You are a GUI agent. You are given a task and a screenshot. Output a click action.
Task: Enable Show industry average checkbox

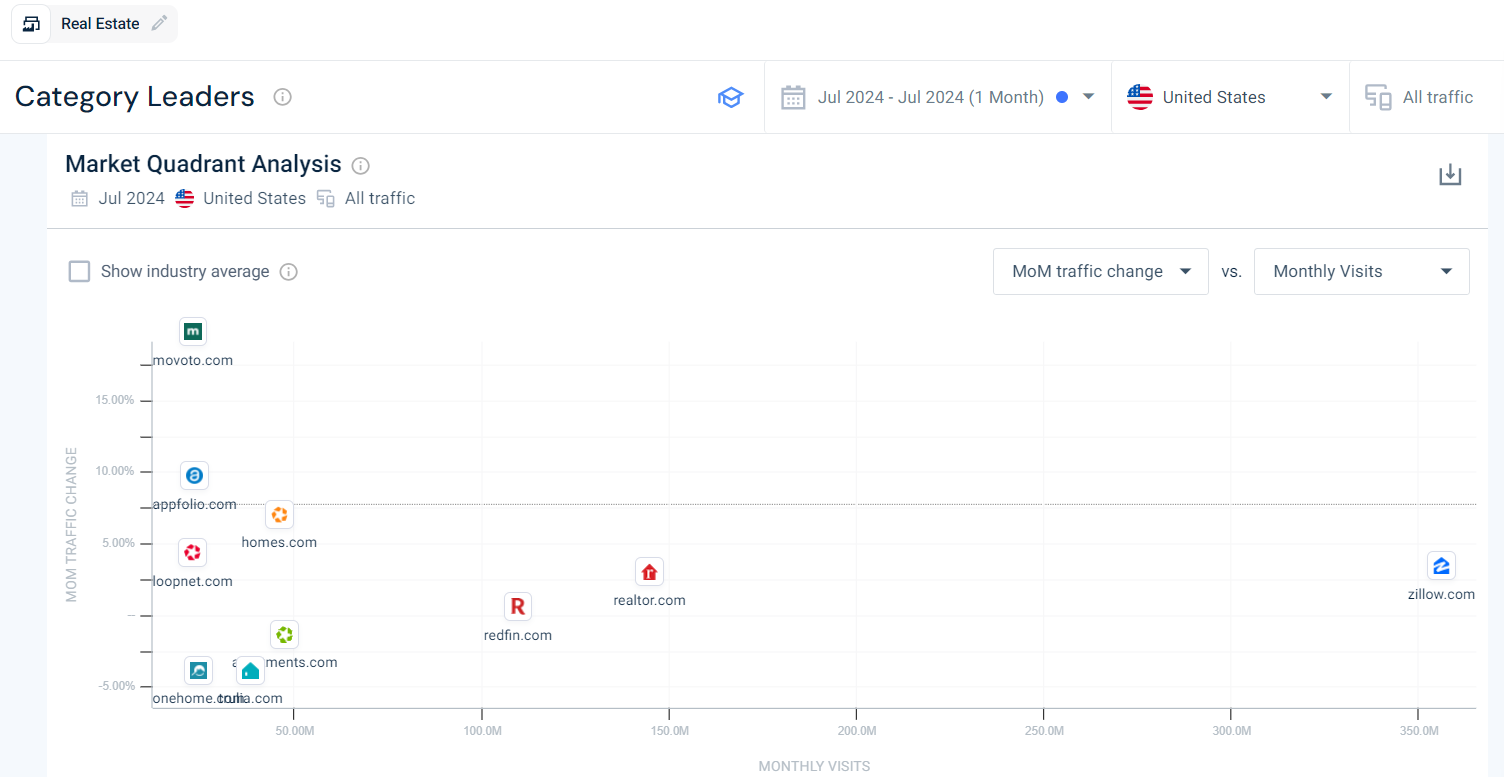point(79,272)
